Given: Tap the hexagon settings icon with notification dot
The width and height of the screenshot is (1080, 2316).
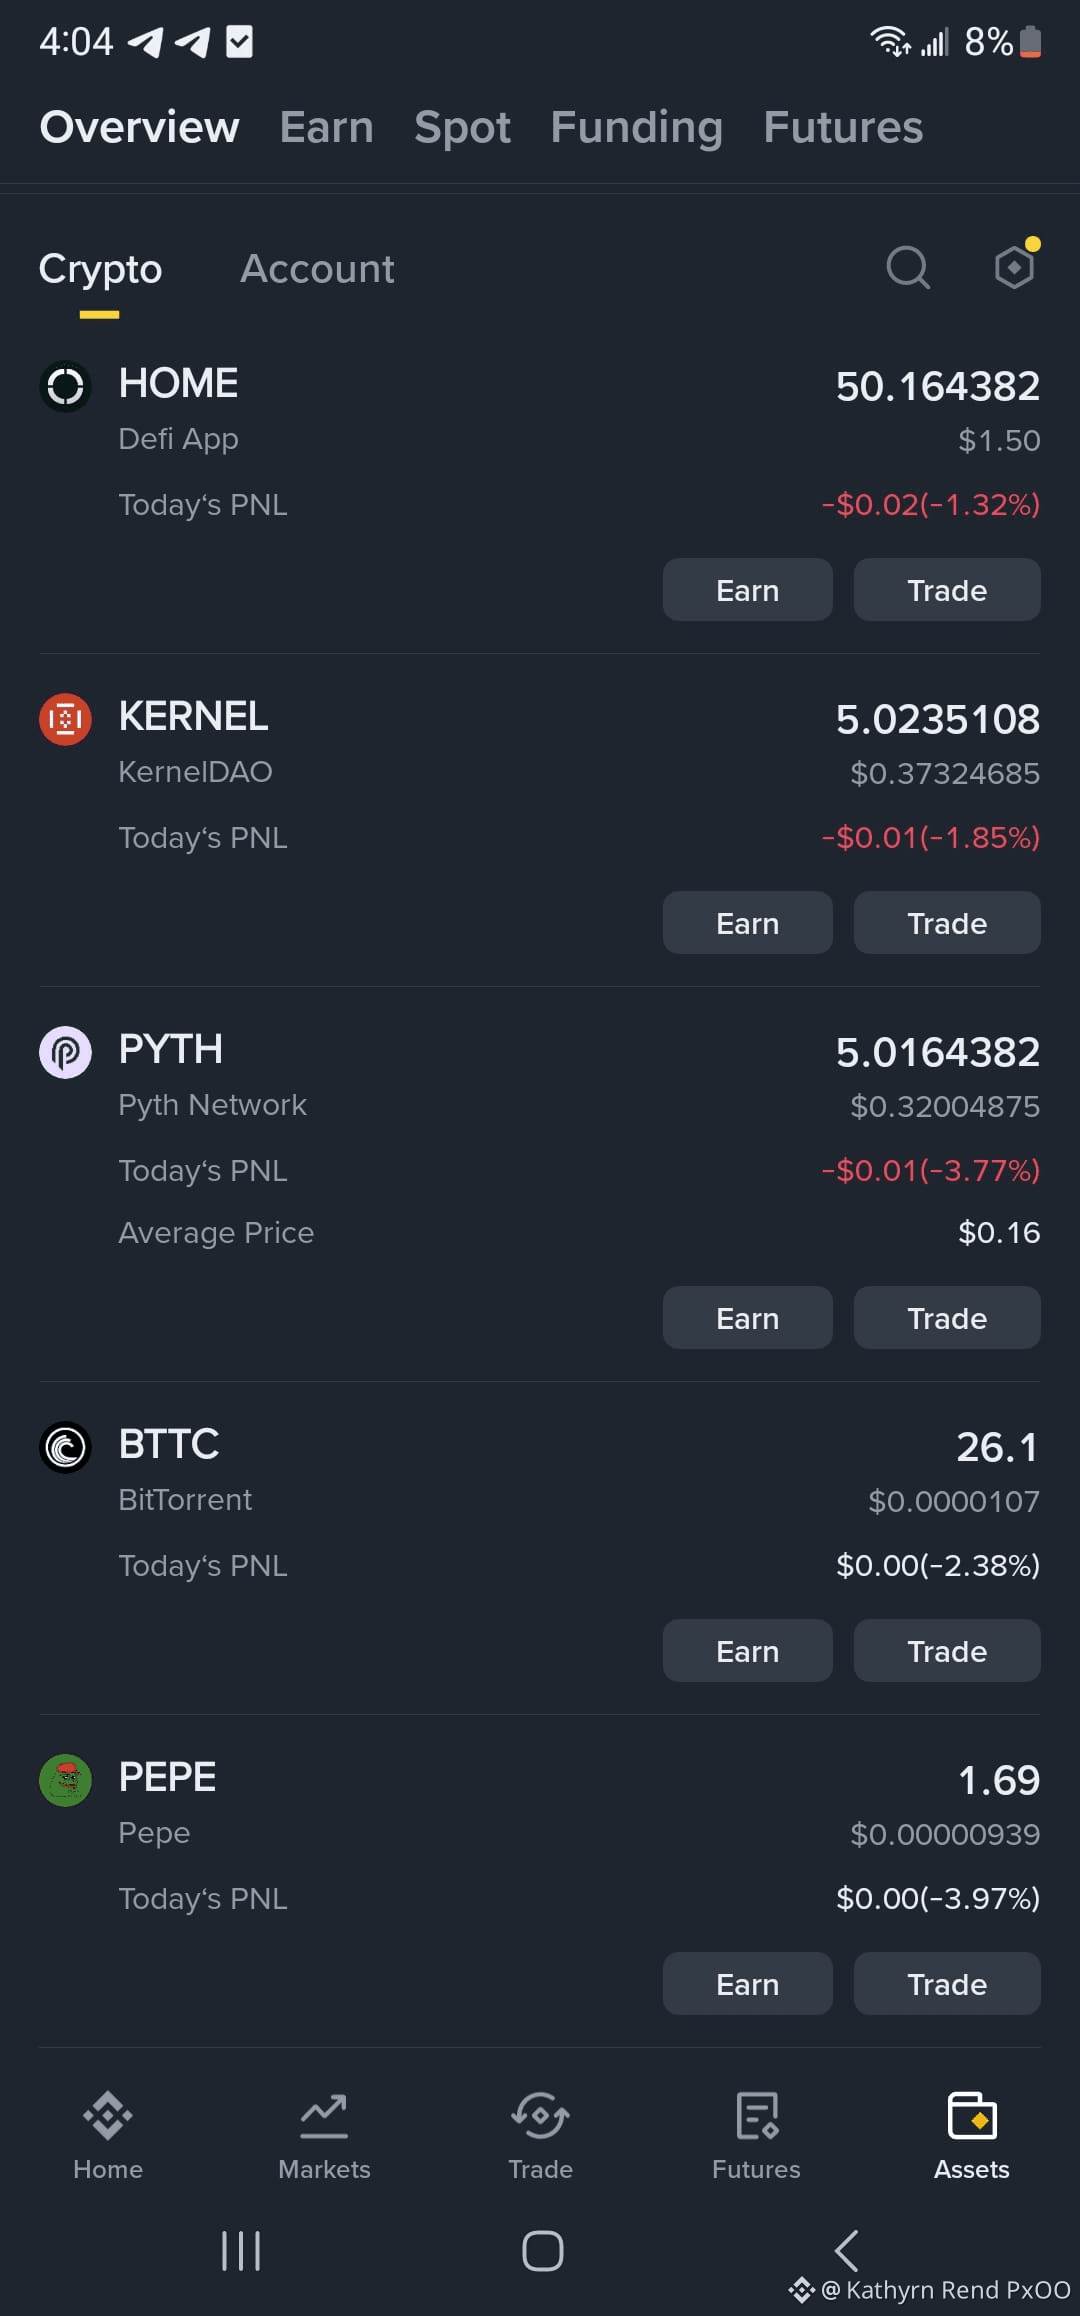Looking at the screenshot, I should click(1016, 265).
